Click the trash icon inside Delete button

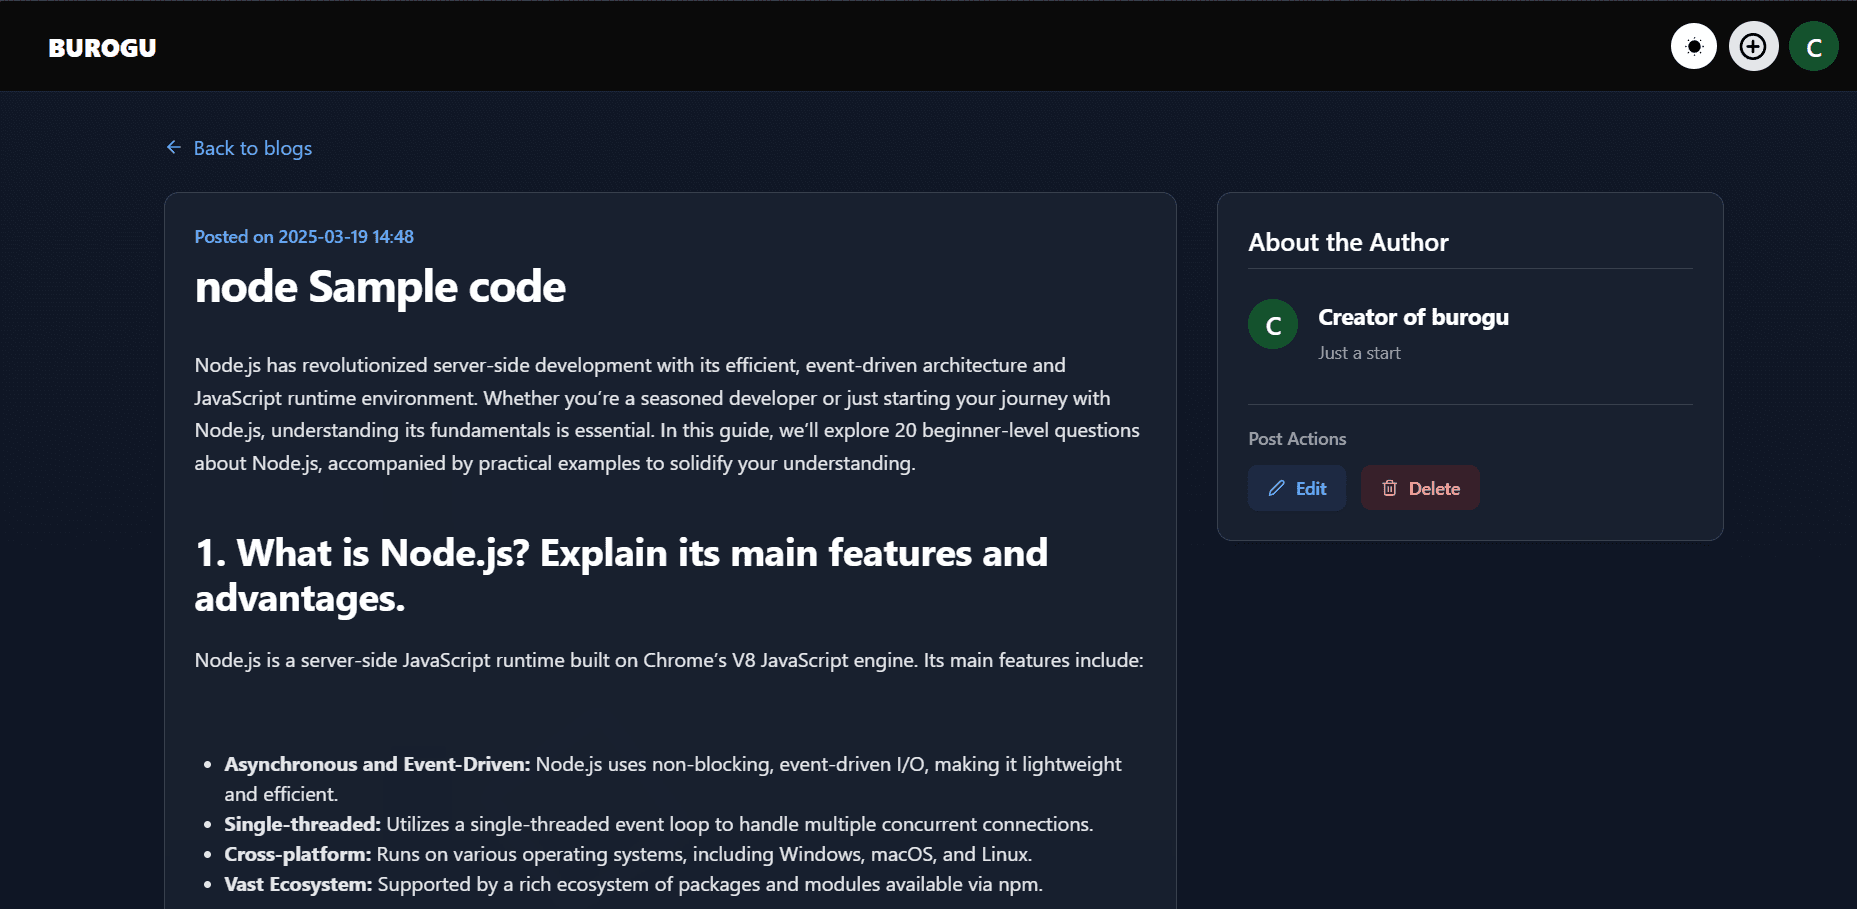(1390, 488)
